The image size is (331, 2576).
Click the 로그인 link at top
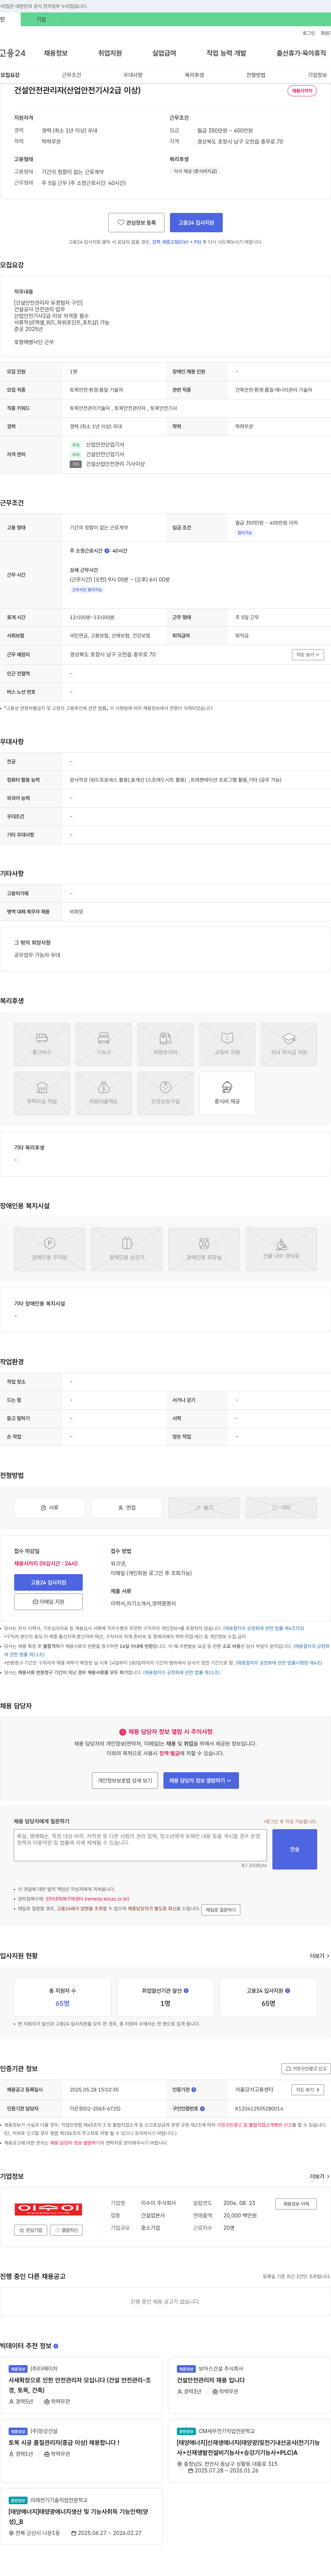(x=309, y=33)
